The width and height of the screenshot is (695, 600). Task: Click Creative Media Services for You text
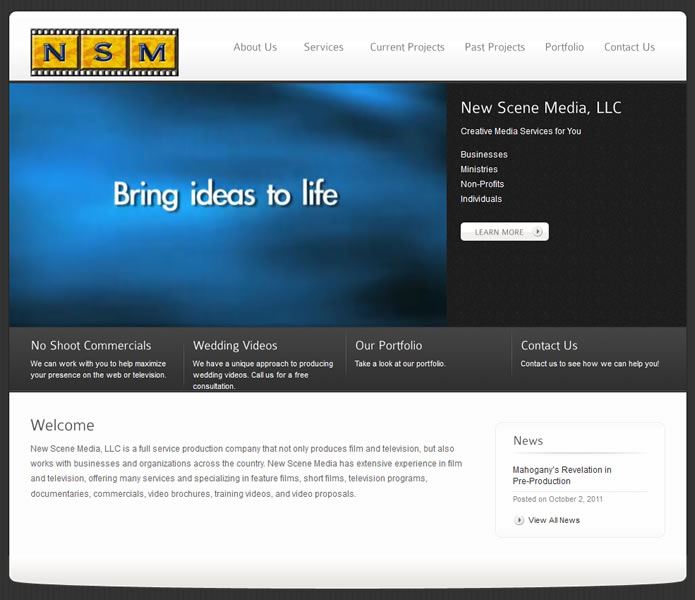tap(521, 131)
